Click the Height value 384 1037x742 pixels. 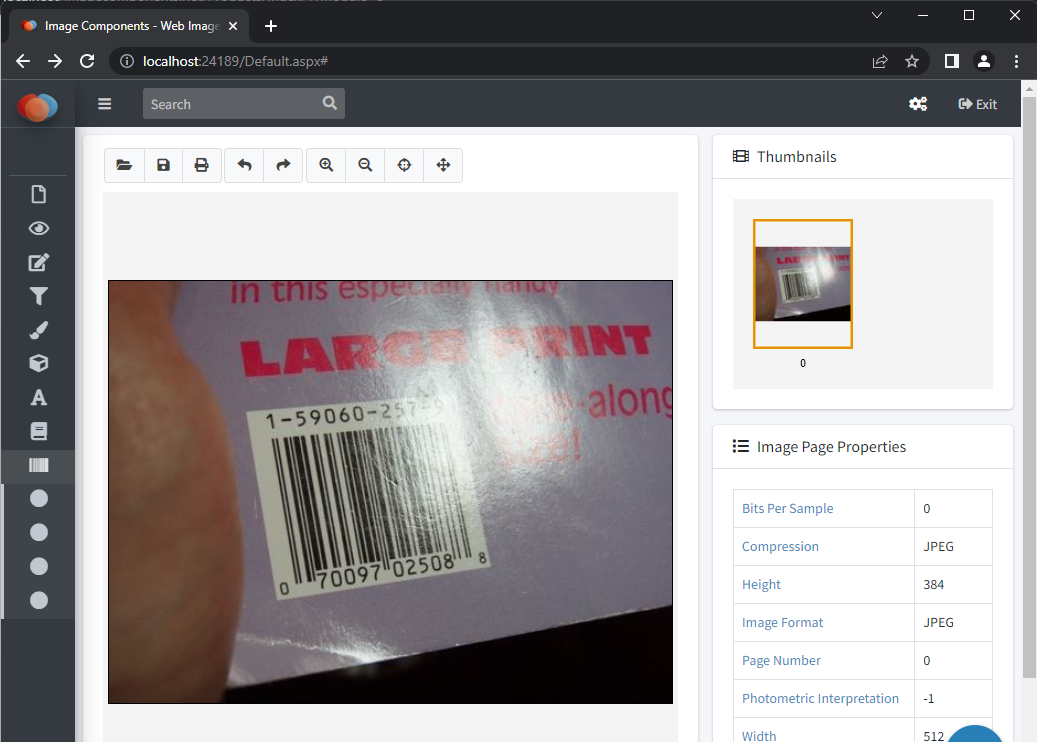click(933, 585)
